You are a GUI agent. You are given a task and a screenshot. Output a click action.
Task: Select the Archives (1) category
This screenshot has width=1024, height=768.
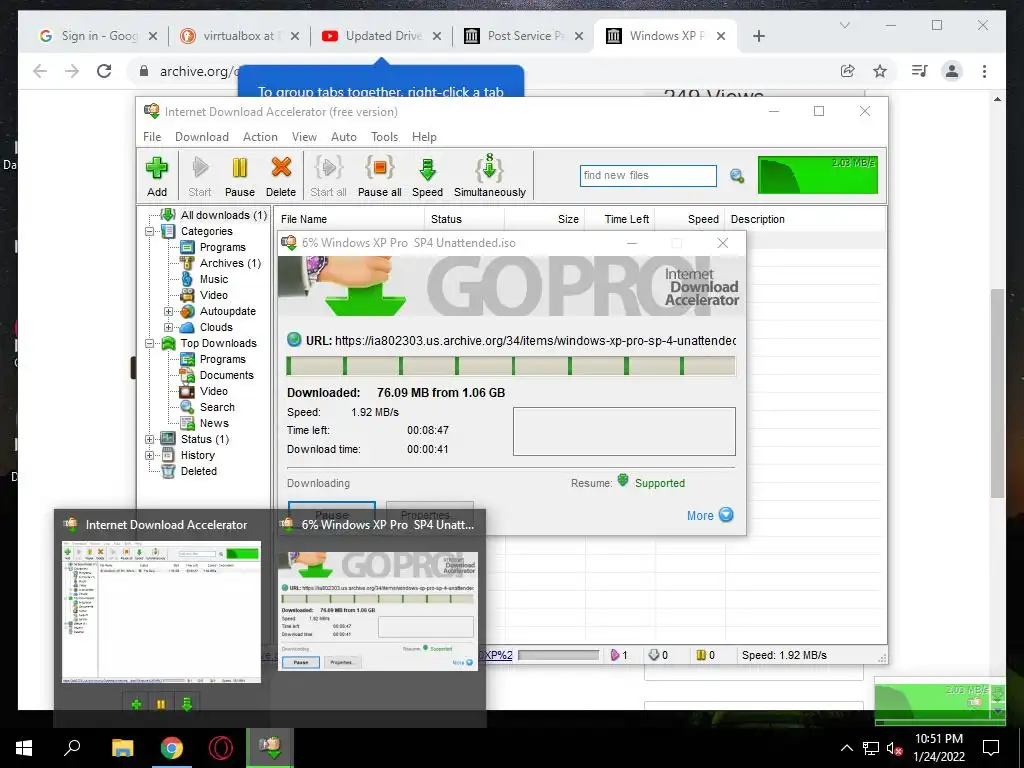[x=230, y=263]
